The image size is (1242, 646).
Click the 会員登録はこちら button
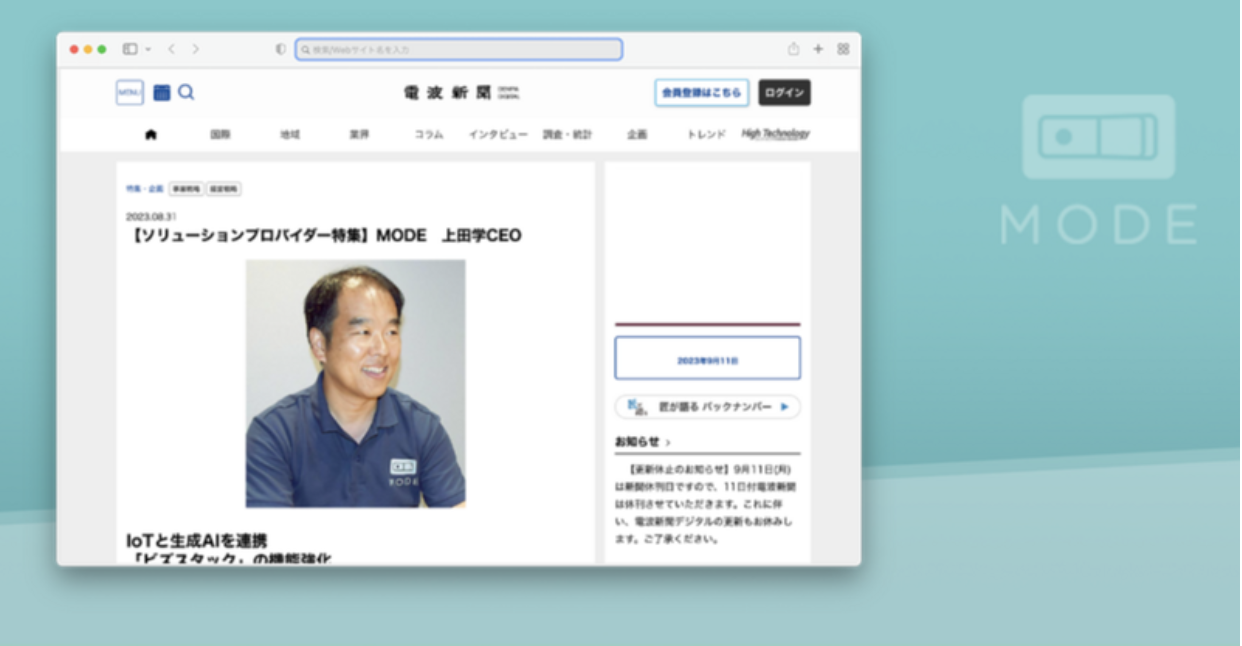tap(701, 93)
